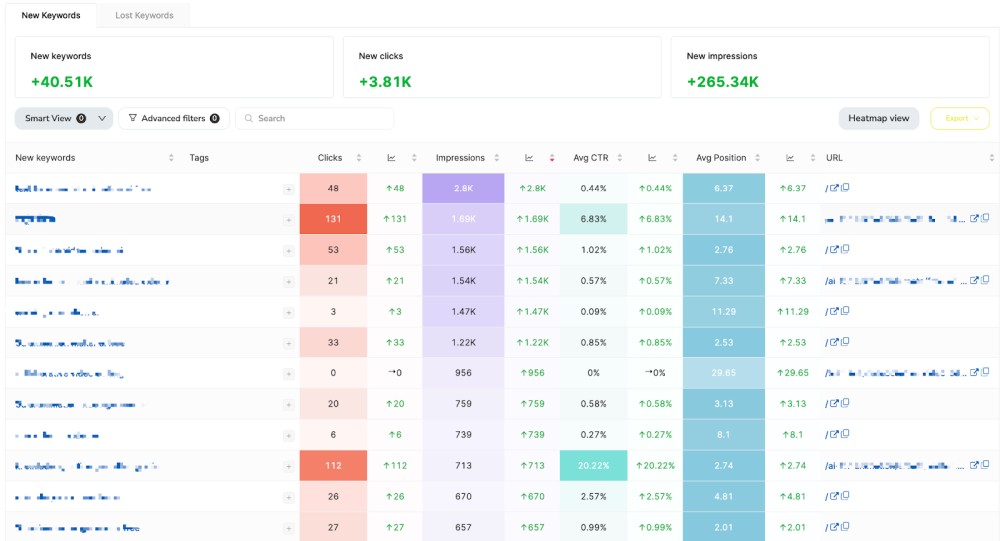This screenshot has width=1000, height=541.
Task: Click the 20.22% Avg CTR heatmap cell
Action: coord(593,466)
